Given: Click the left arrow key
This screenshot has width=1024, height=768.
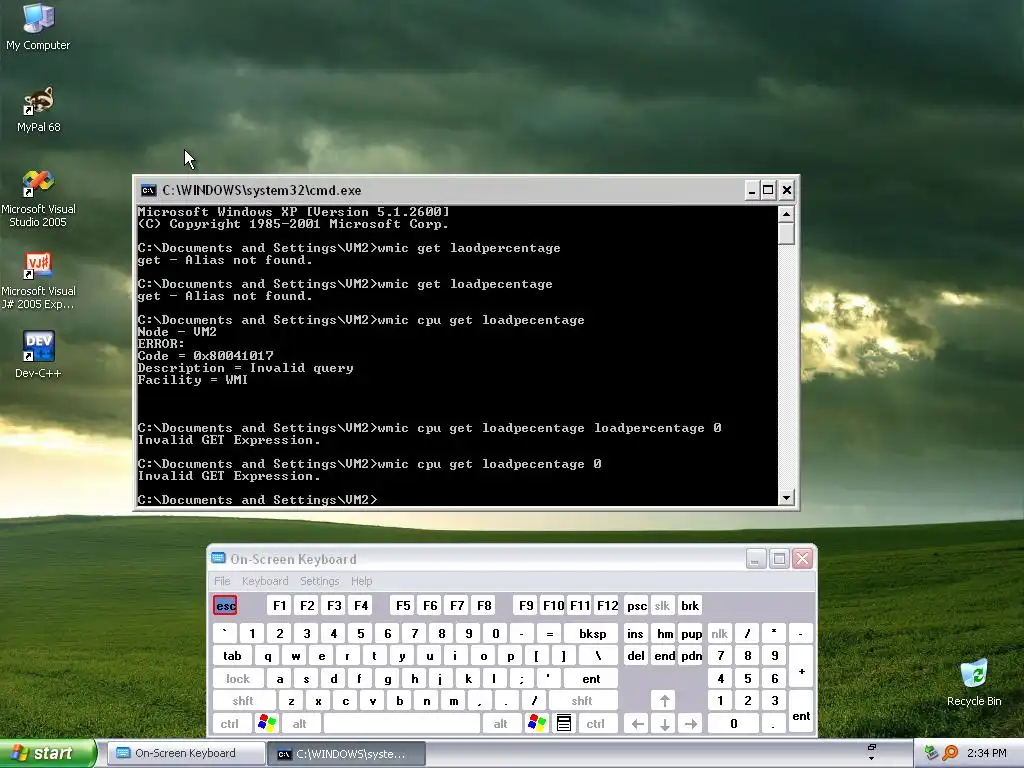Looking at the screenshot, I should (x=637, y=723).
